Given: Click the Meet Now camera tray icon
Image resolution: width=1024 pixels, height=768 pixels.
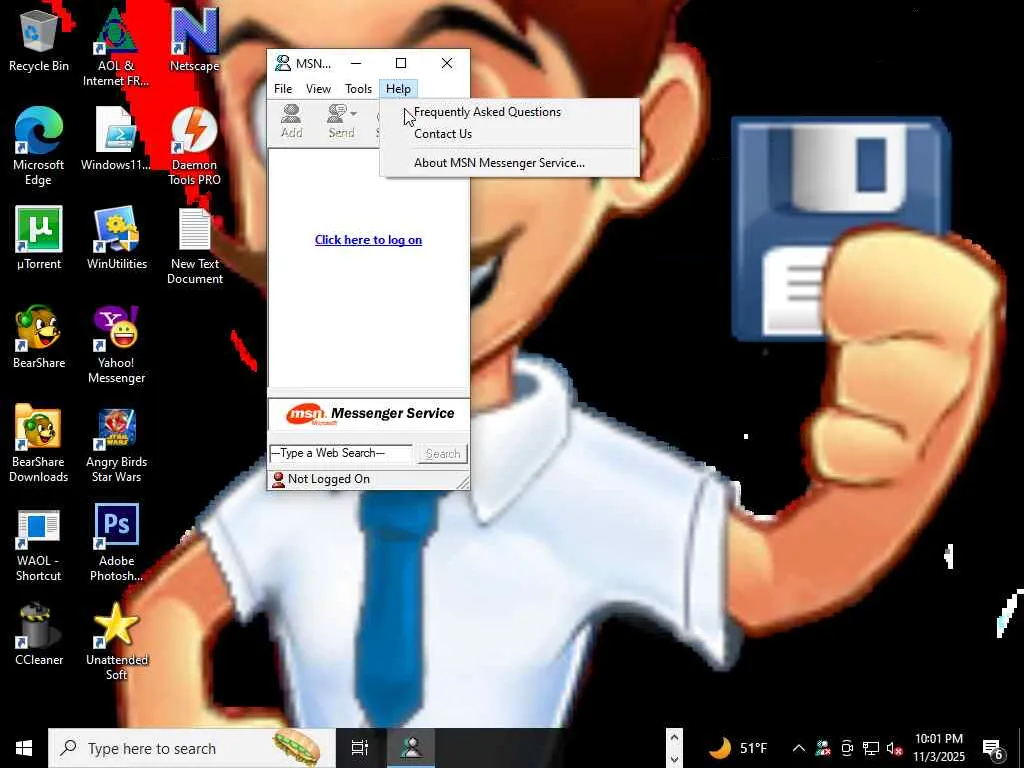Looking at the screenshot, I should [x=847, y=748].
